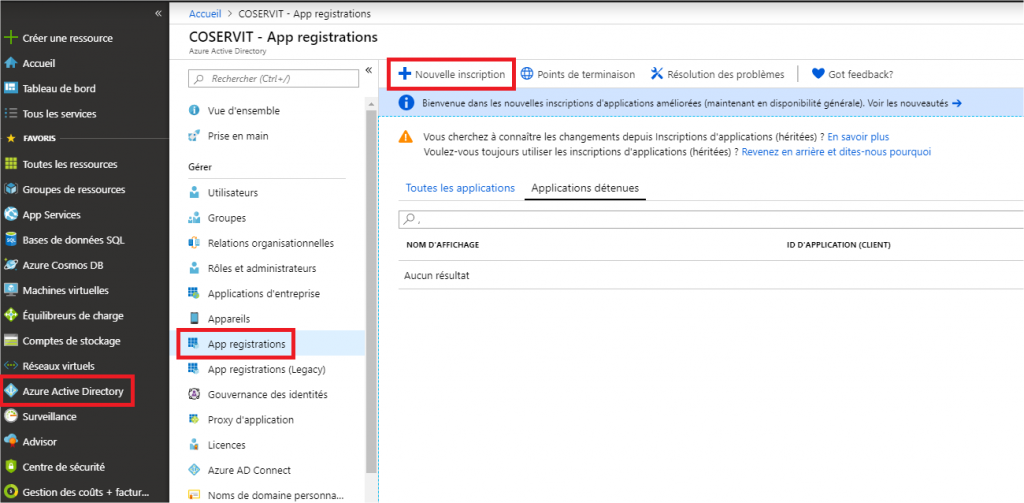Click the Accueil breadcrumb link
The width and height of the screenshot is (1024, 503).
pos(204,13)
